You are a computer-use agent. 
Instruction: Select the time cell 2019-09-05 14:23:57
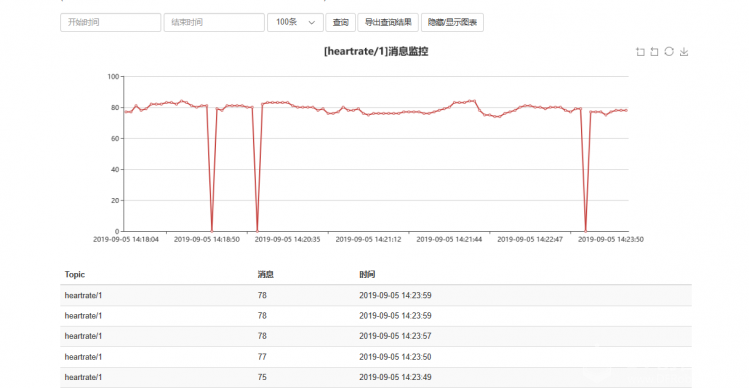[395, 336]
